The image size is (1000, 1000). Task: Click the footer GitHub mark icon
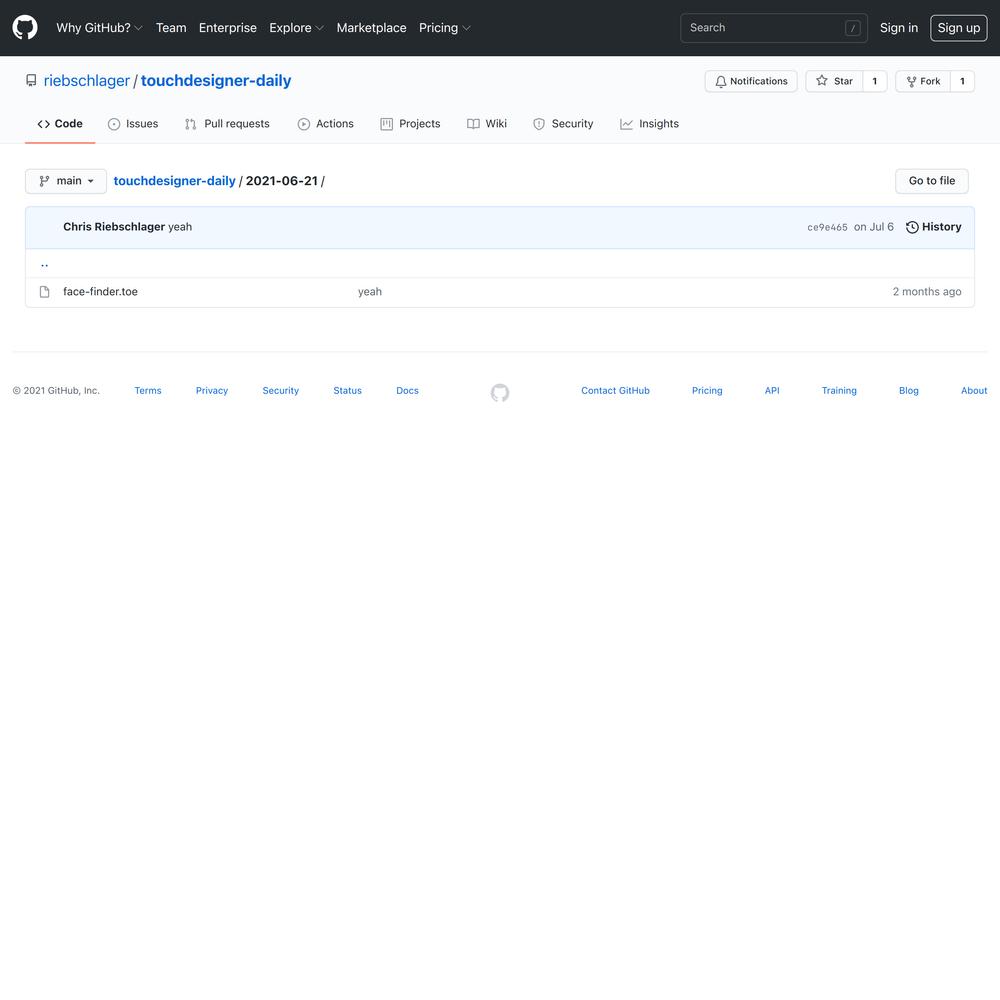pos(500,393)
